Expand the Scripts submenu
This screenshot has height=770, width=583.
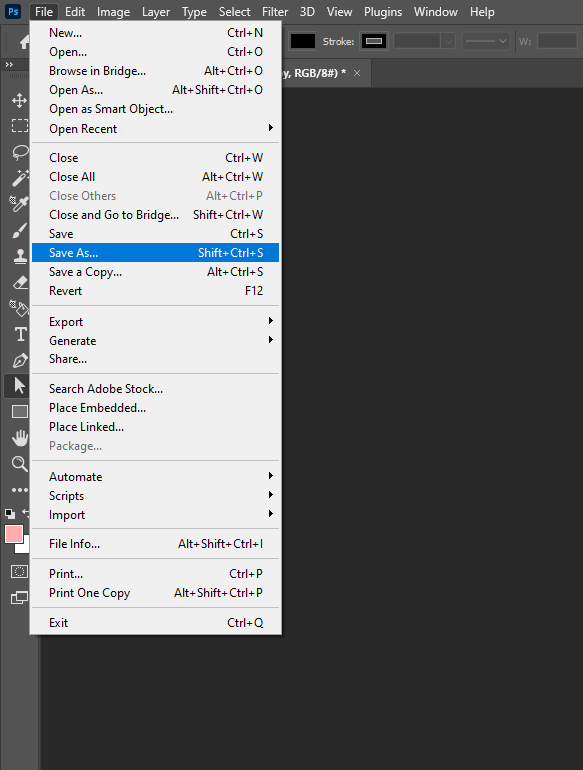[x=155, y=495]
